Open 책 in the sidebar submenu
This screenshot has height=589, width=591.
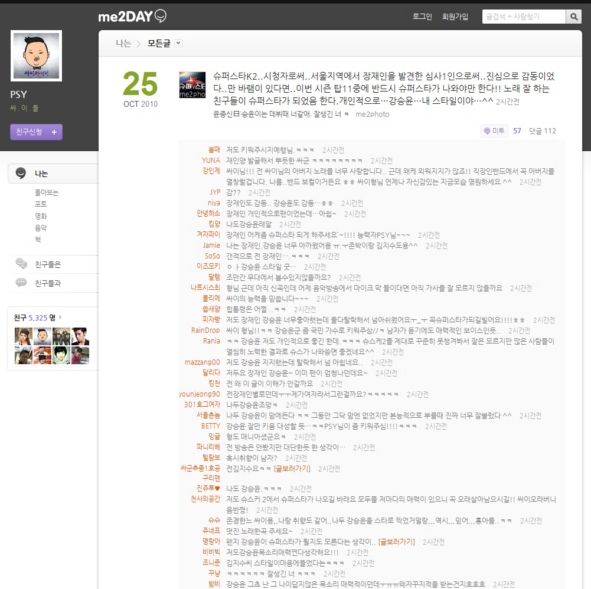pos(38,239)
